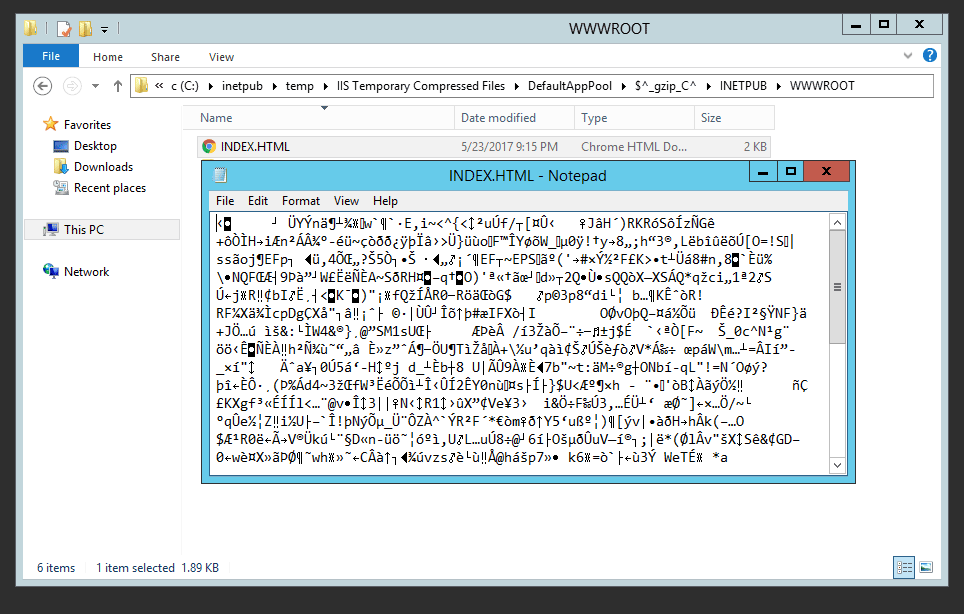Select the INDEX.HTML Chrome file icon
The width and height of the screenshot is (964, 614).
click(209, 147)
